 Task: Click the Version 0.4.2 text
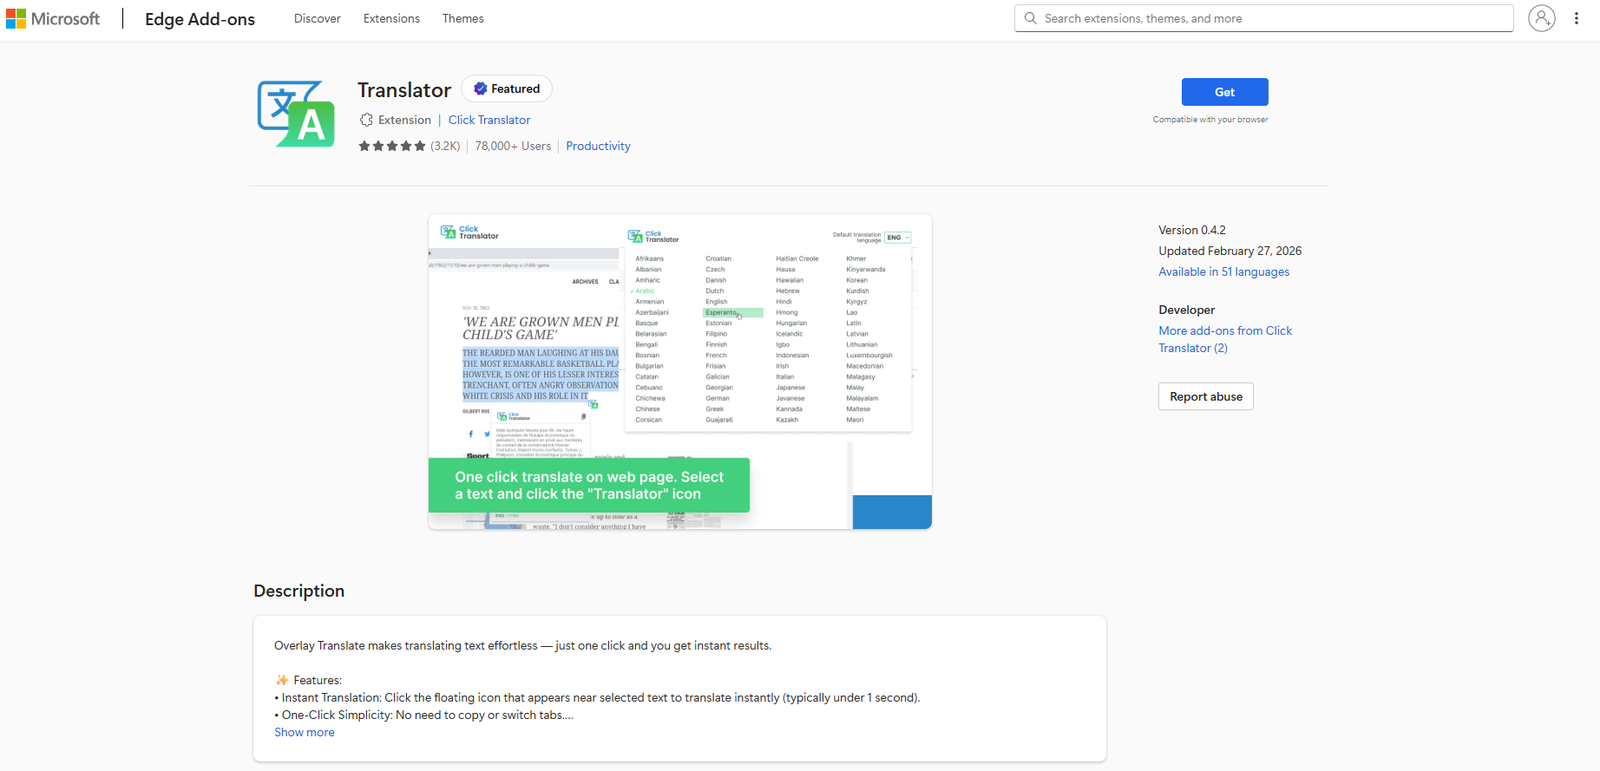point(1192,230)
